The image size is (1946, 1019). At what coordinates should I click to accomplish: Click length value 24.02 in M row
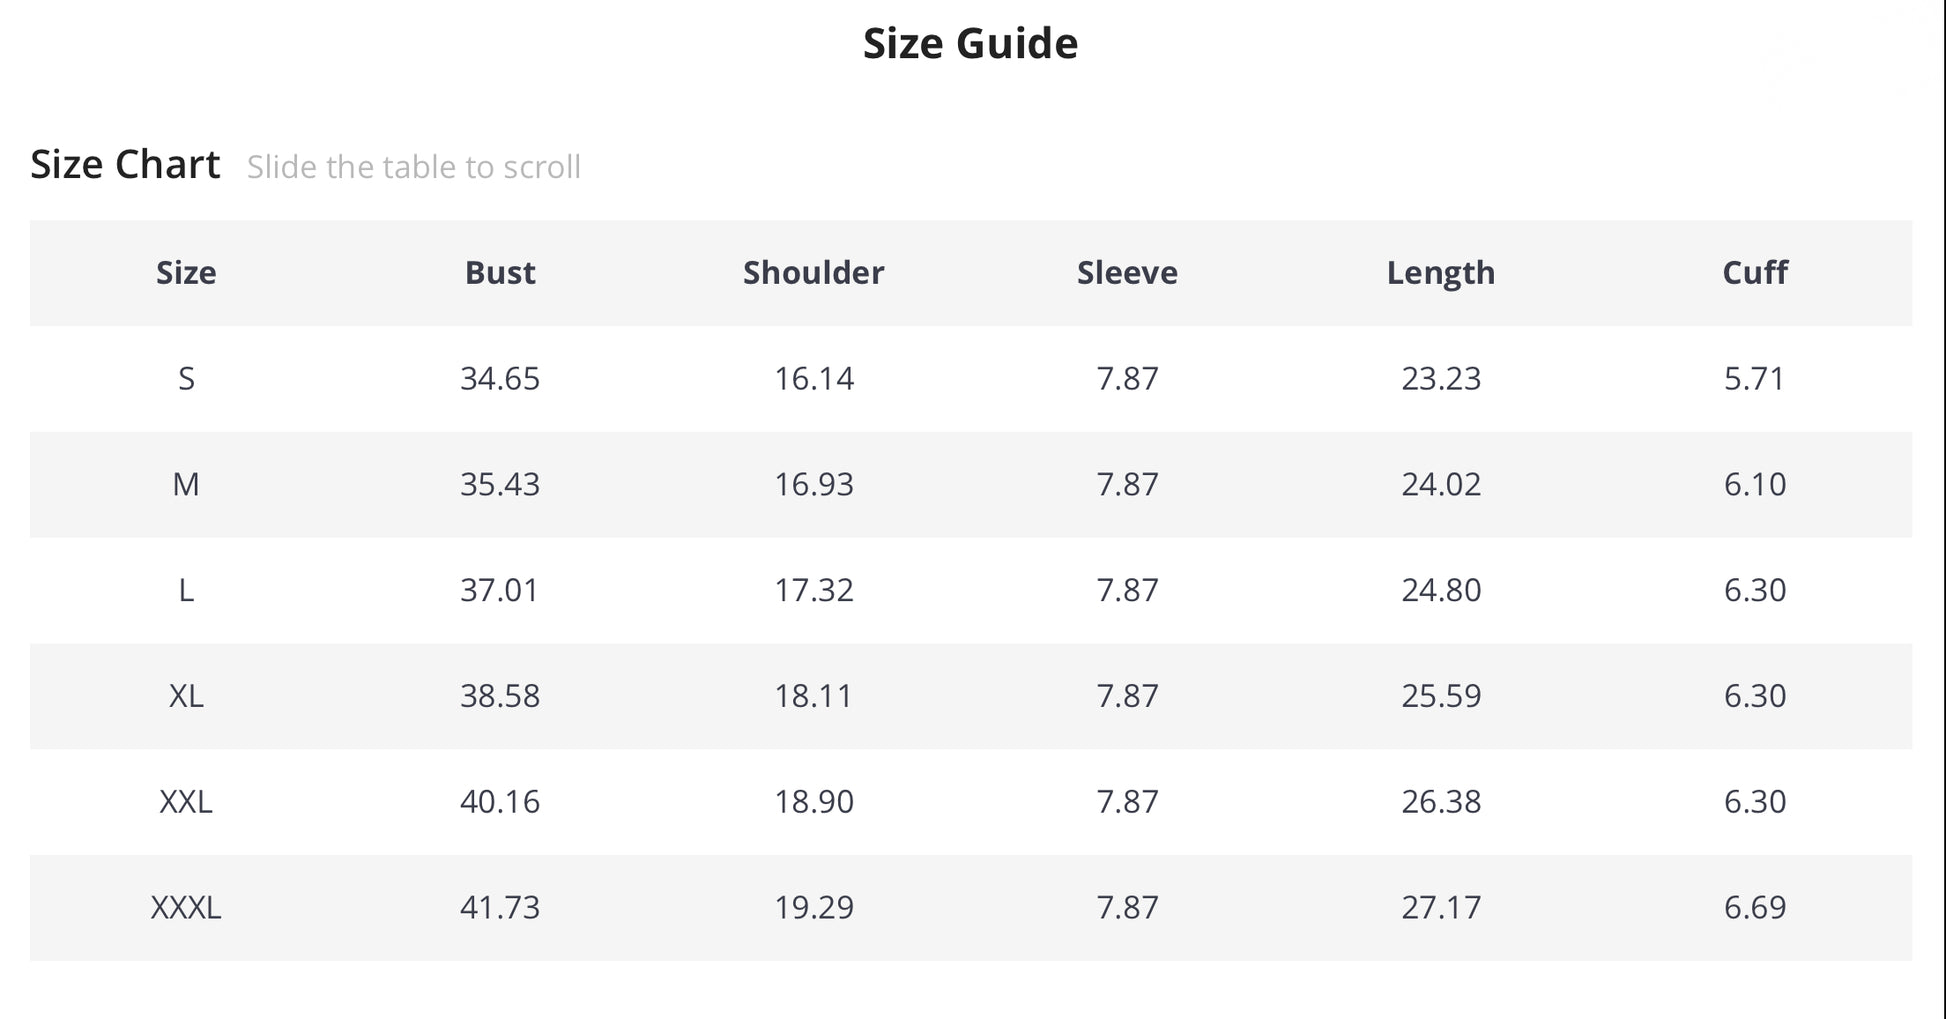(x=1440, y=485)
